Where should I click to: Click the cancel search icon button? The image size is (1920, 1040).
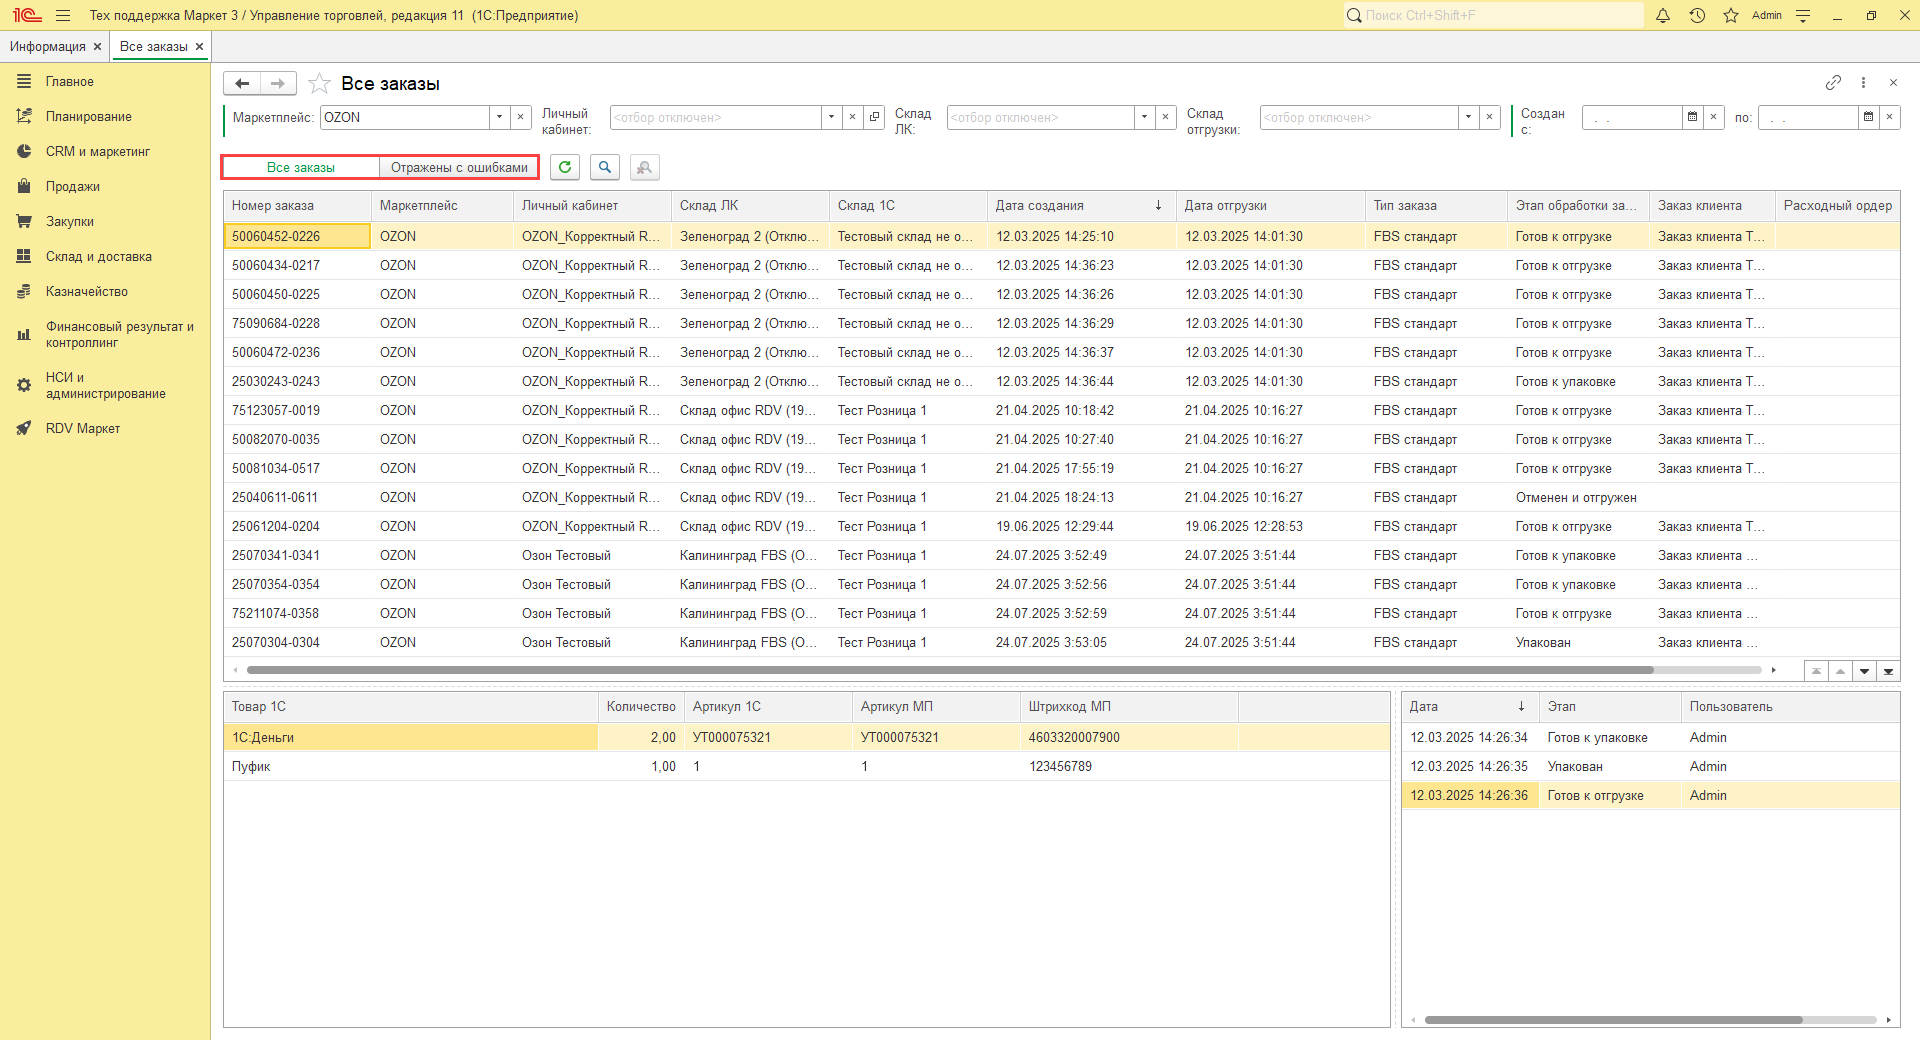click(x=645, y=167)
